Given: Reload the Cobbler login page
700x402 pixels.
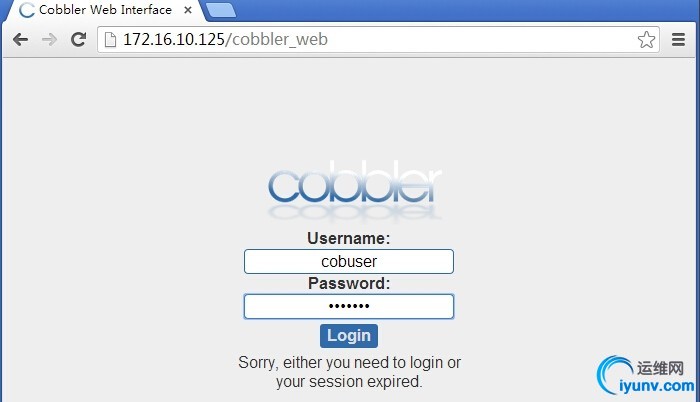Looking at the screenshot, I should point(79,39).
